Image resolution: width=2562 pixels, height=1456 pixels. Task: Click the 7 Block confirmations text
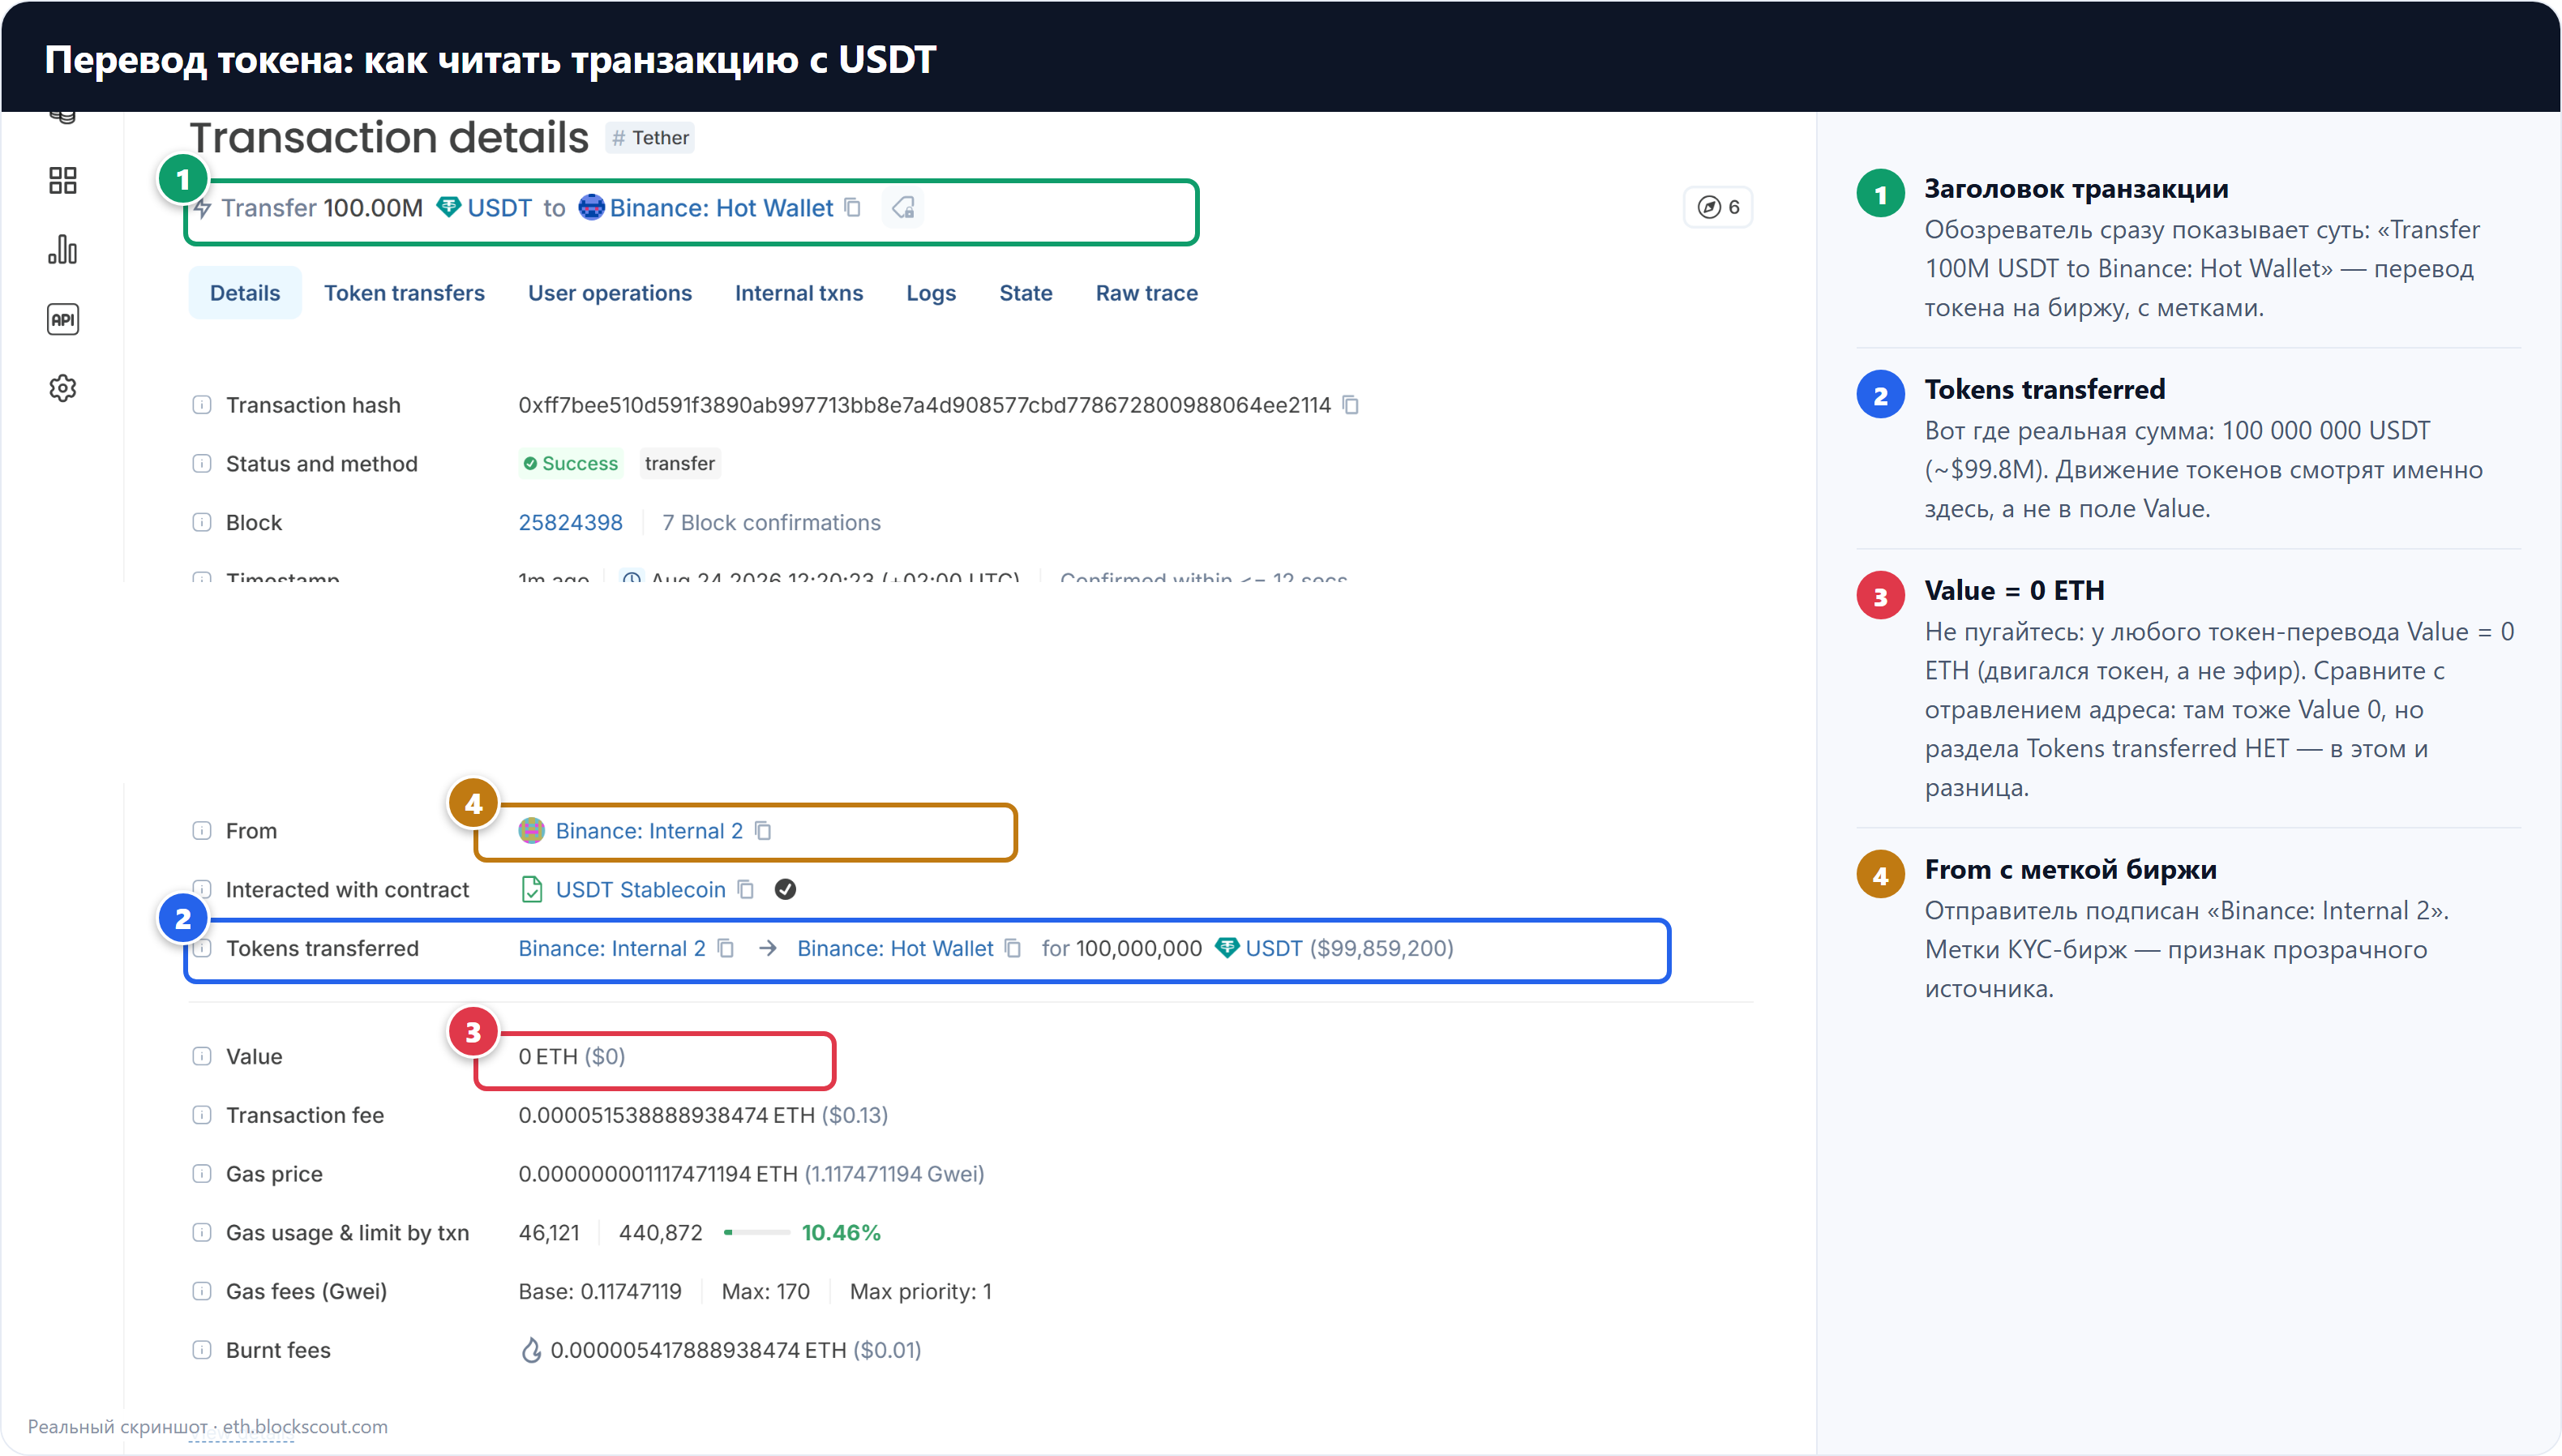[x=771, y=523]
